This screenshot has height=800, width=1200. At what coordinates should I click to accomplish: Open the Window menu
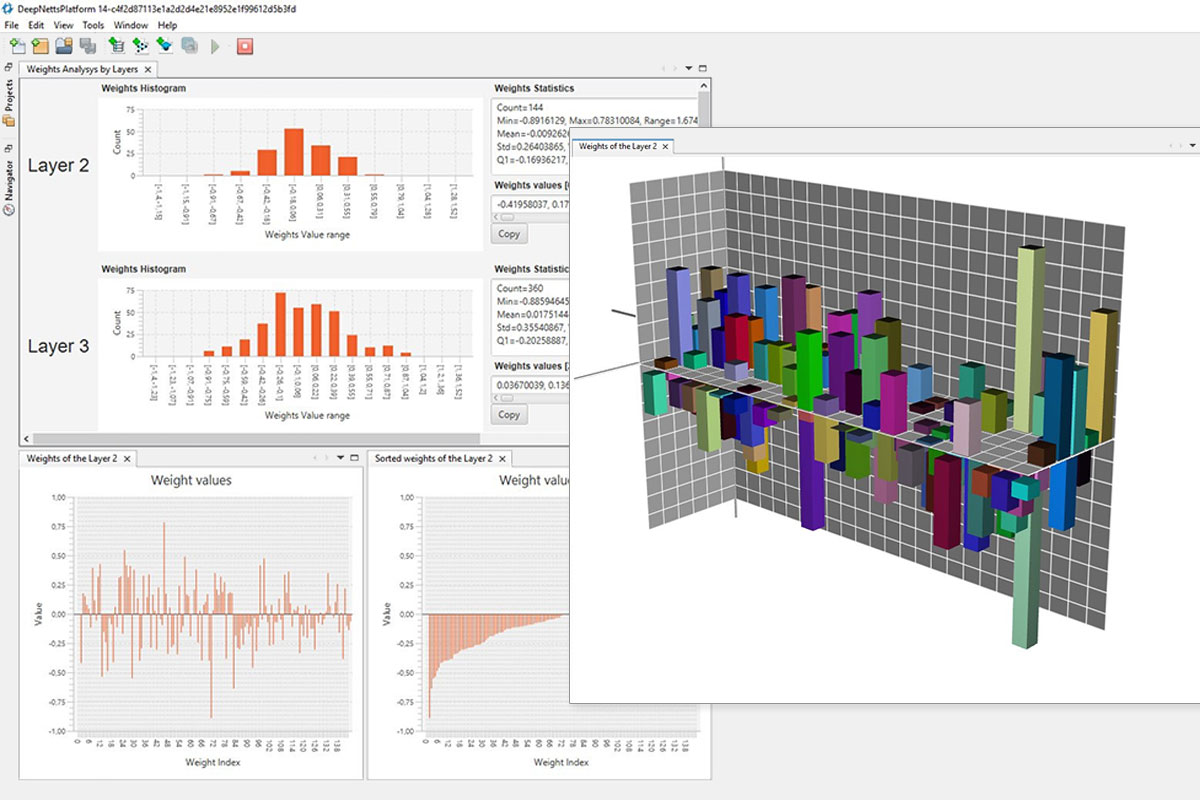click(x=131, y=25)
